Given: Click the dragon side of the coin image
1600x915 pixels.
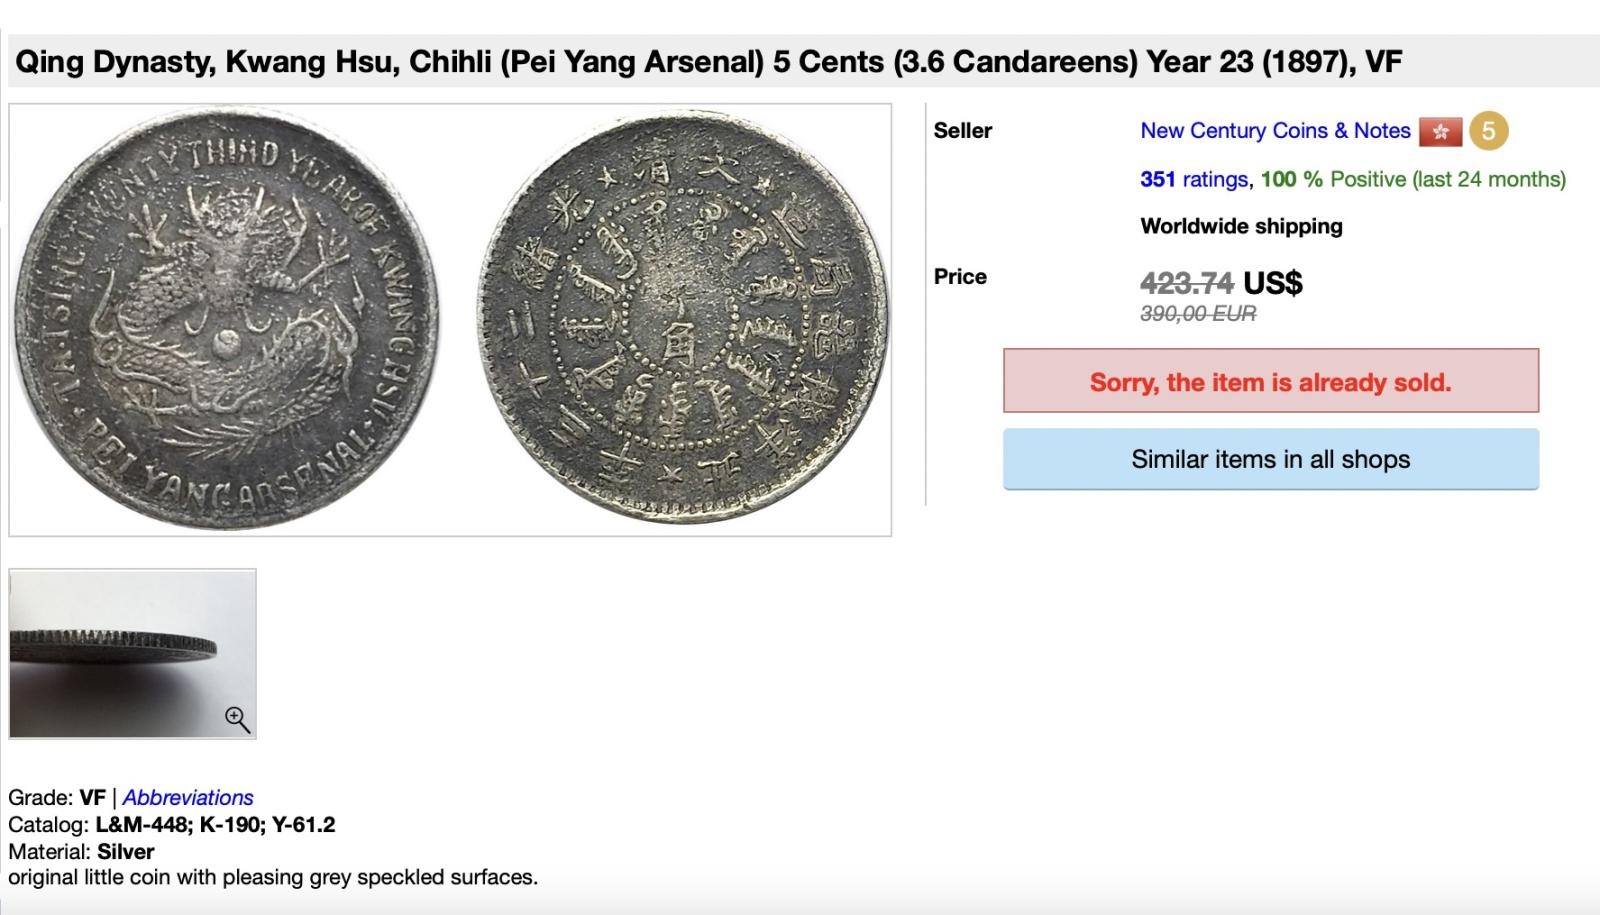Looking at the screenshot, I should [x=227, y=320].
